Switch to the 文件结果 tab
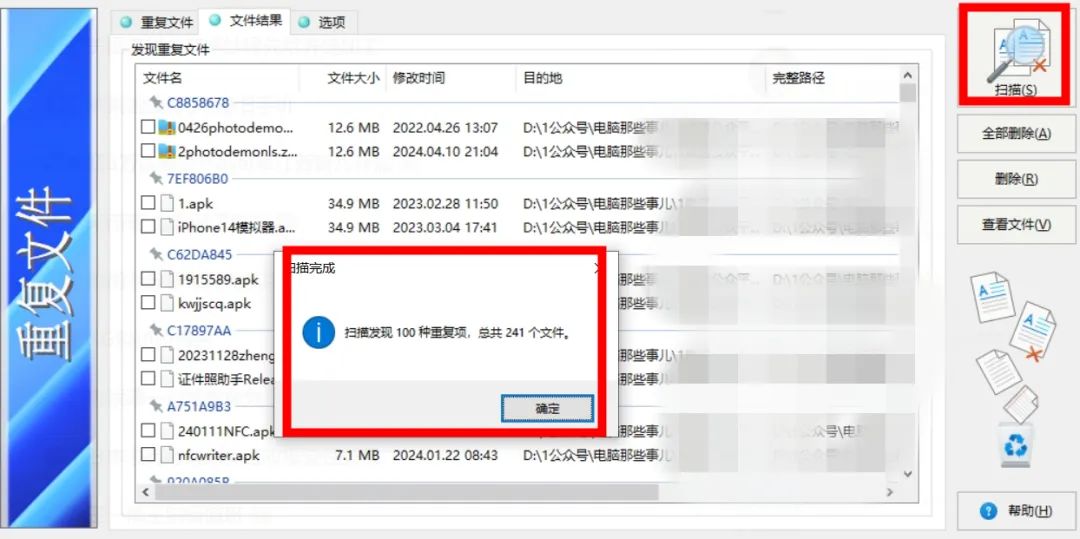This screenshot has height=539, width=1080. click(x=245, y=21)
